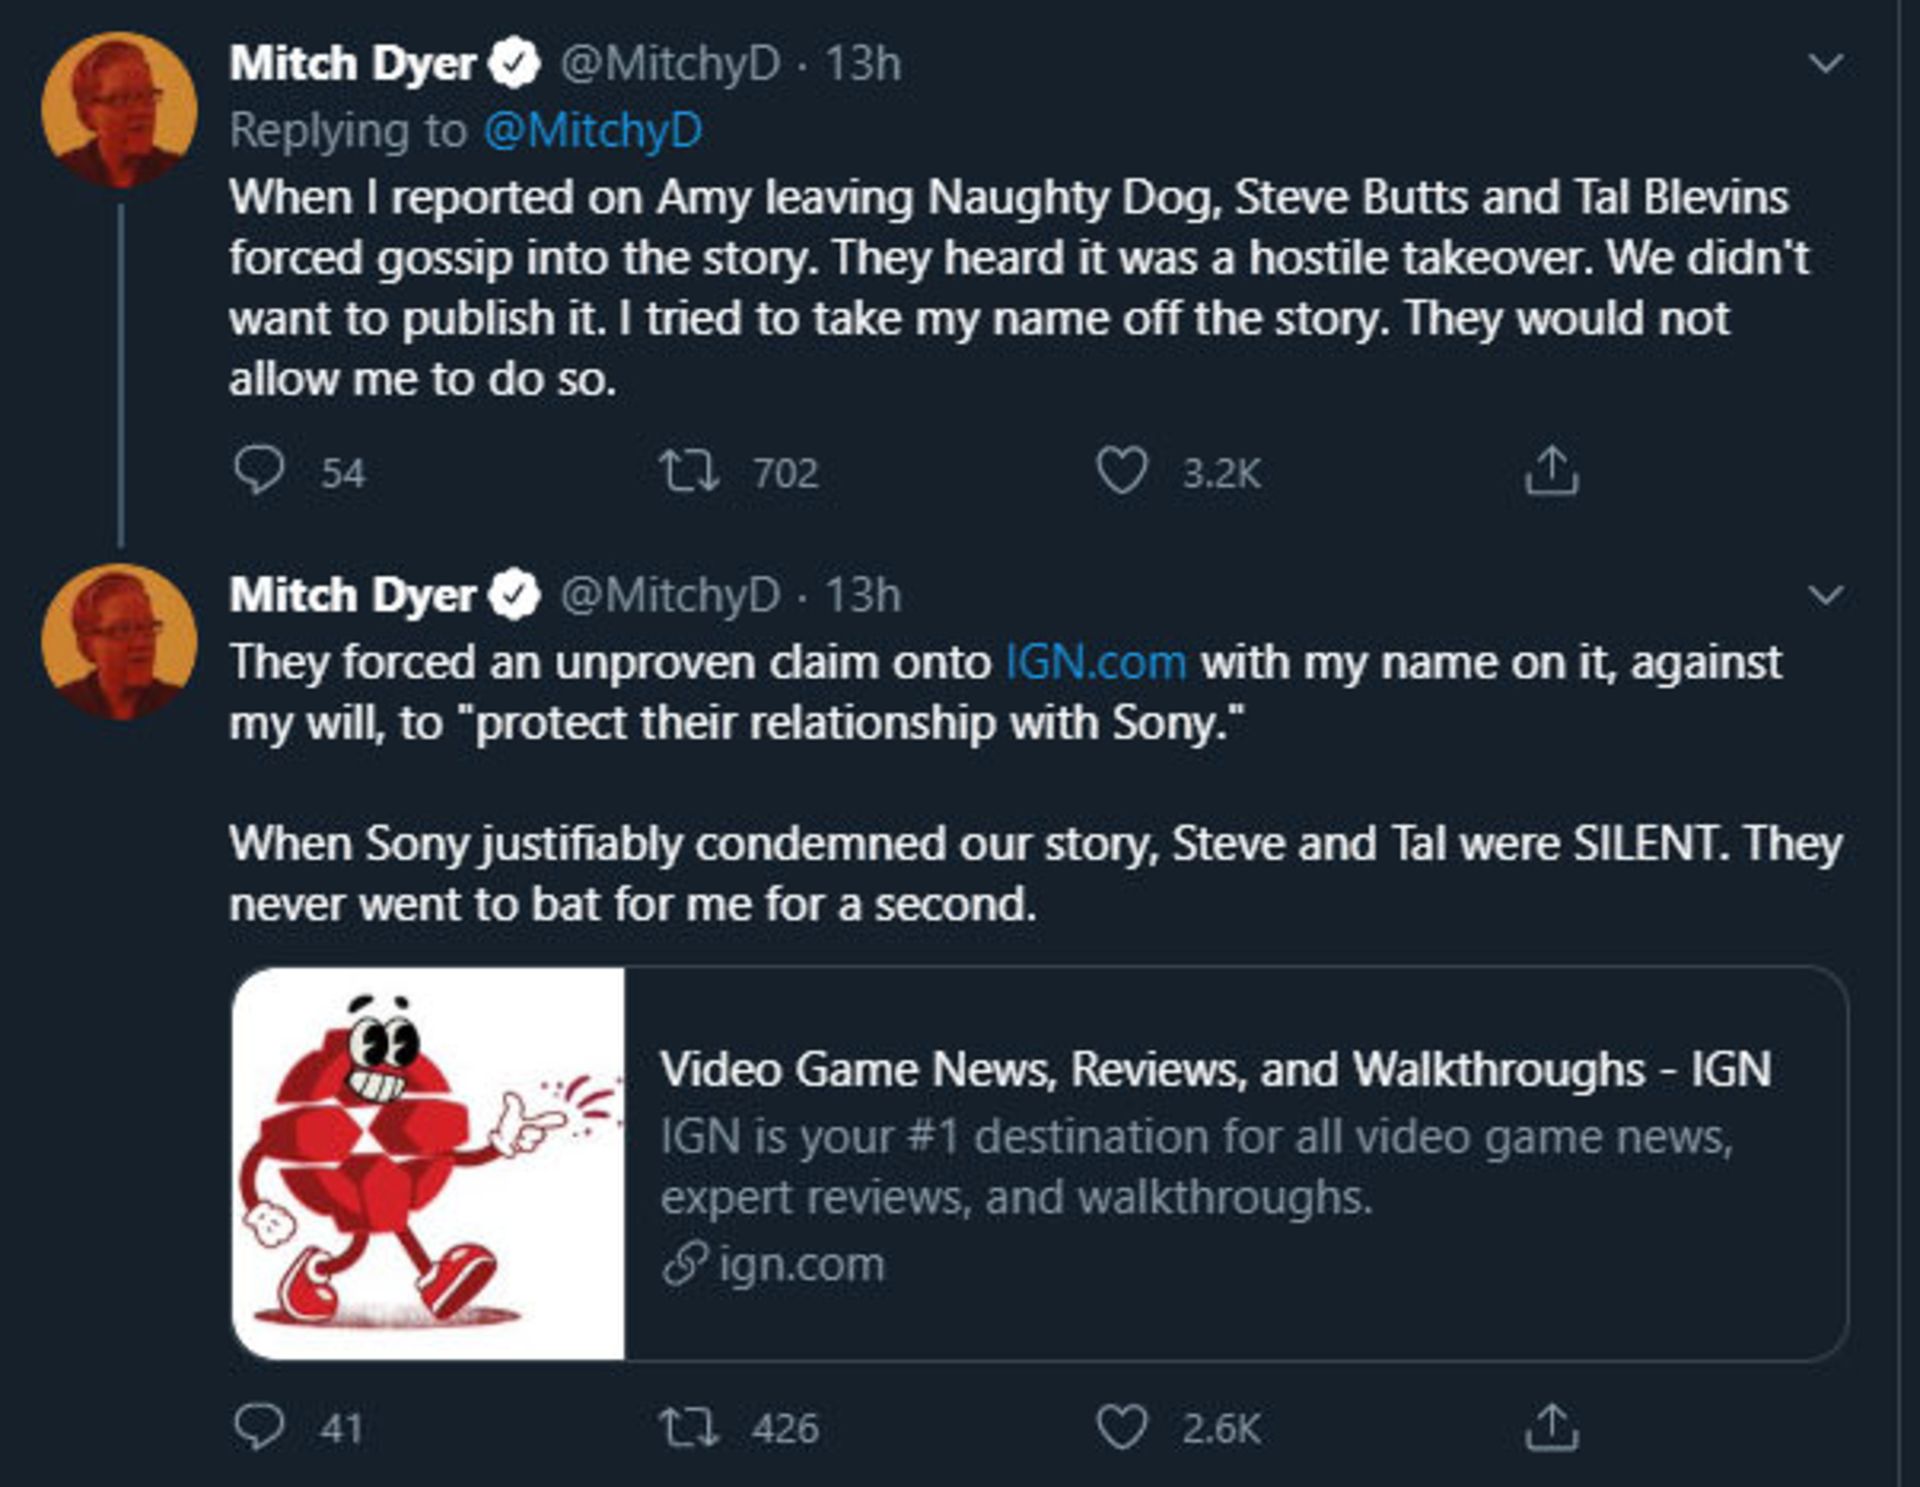Reply to the first tweet with 54 replies
The width and height of the screenshot is (1920, 1487).
260,470
